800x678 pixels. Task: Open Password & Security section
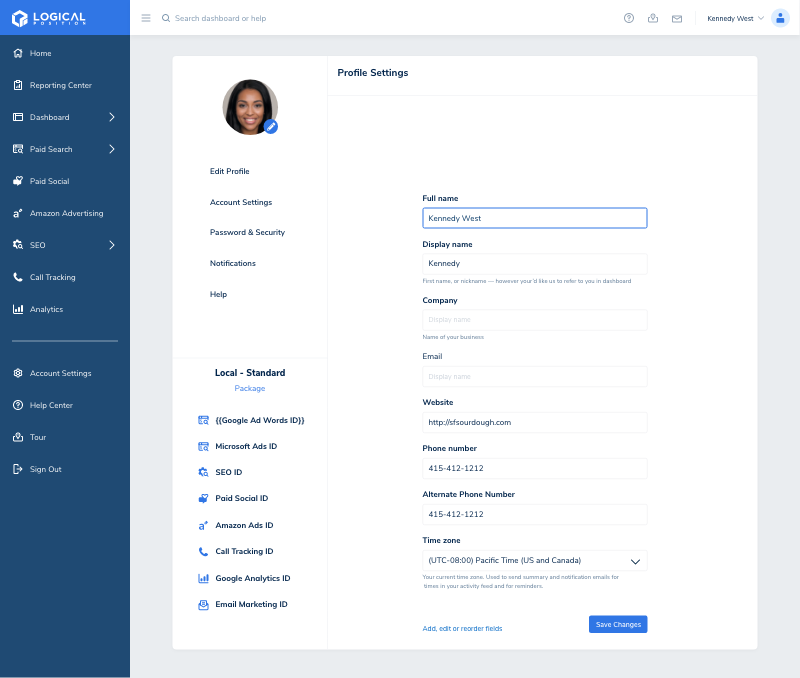pyautogui.click(x=247, y=233)
